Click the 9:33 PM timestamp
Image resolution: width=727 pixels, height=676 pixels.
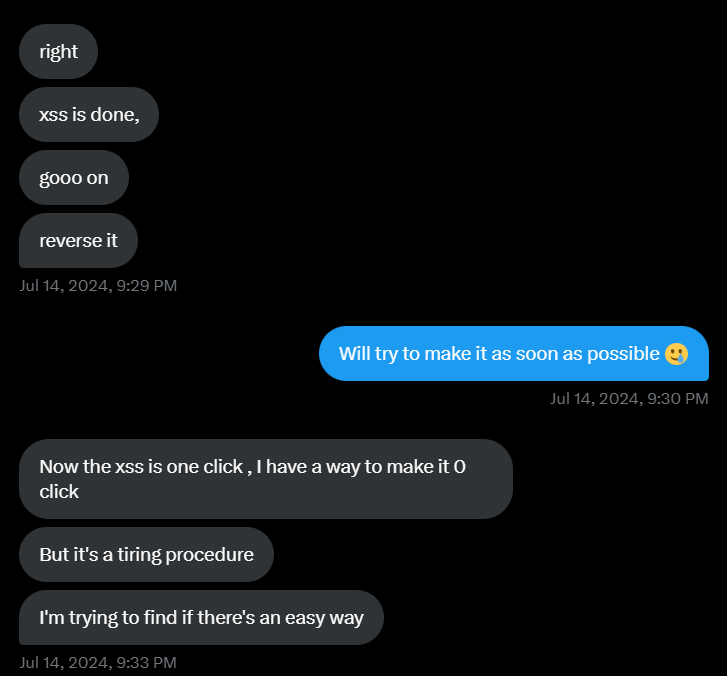98,663
